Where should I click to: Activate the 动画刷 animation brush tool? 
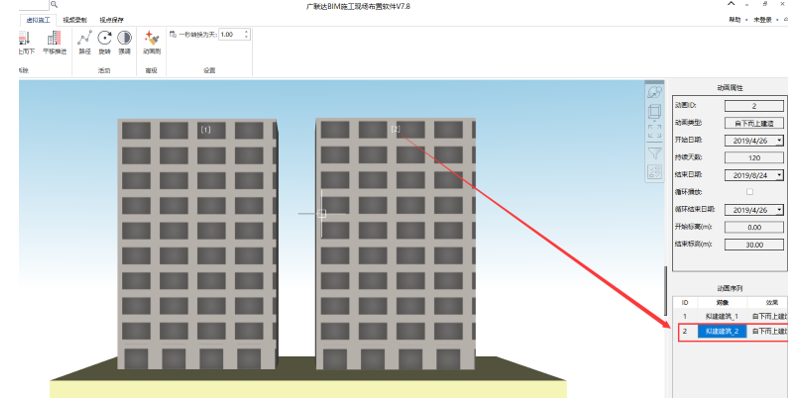(152, 42)
